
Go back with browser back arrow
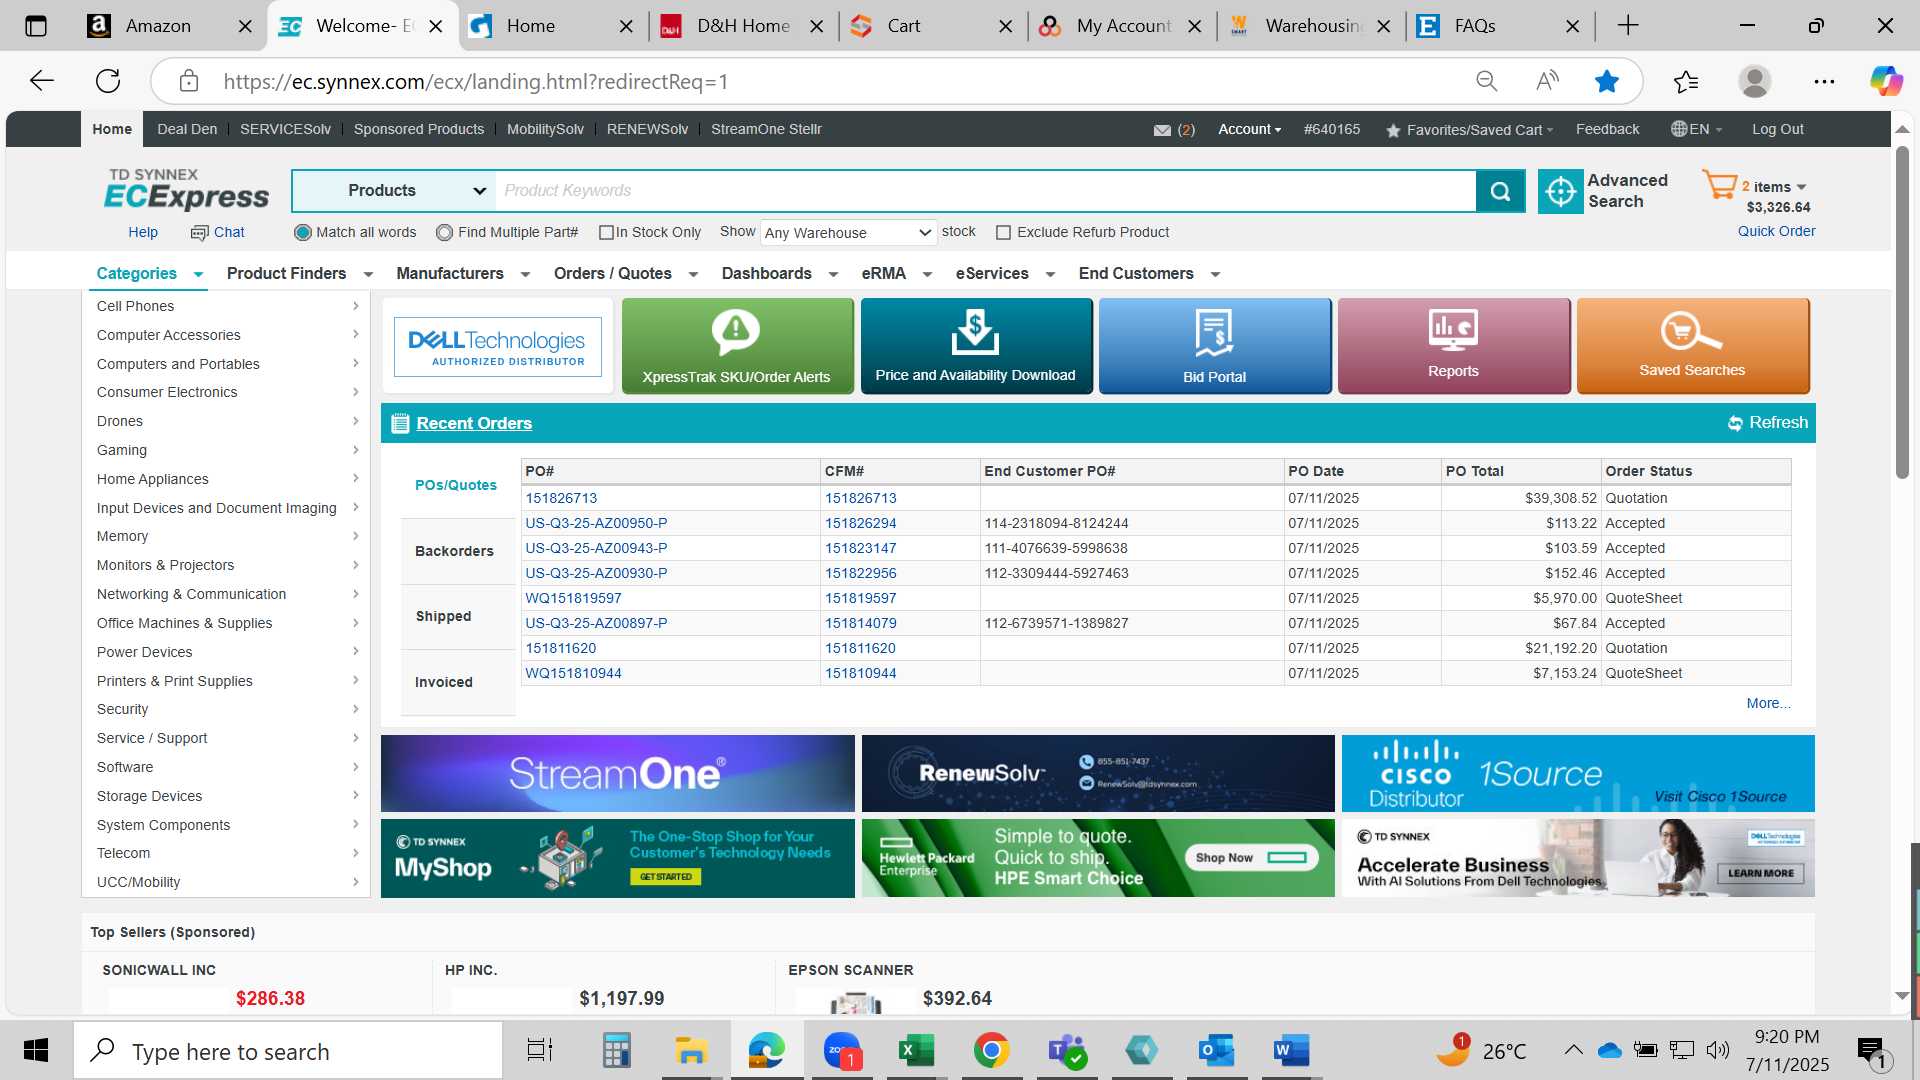click(x=41, y=81)
